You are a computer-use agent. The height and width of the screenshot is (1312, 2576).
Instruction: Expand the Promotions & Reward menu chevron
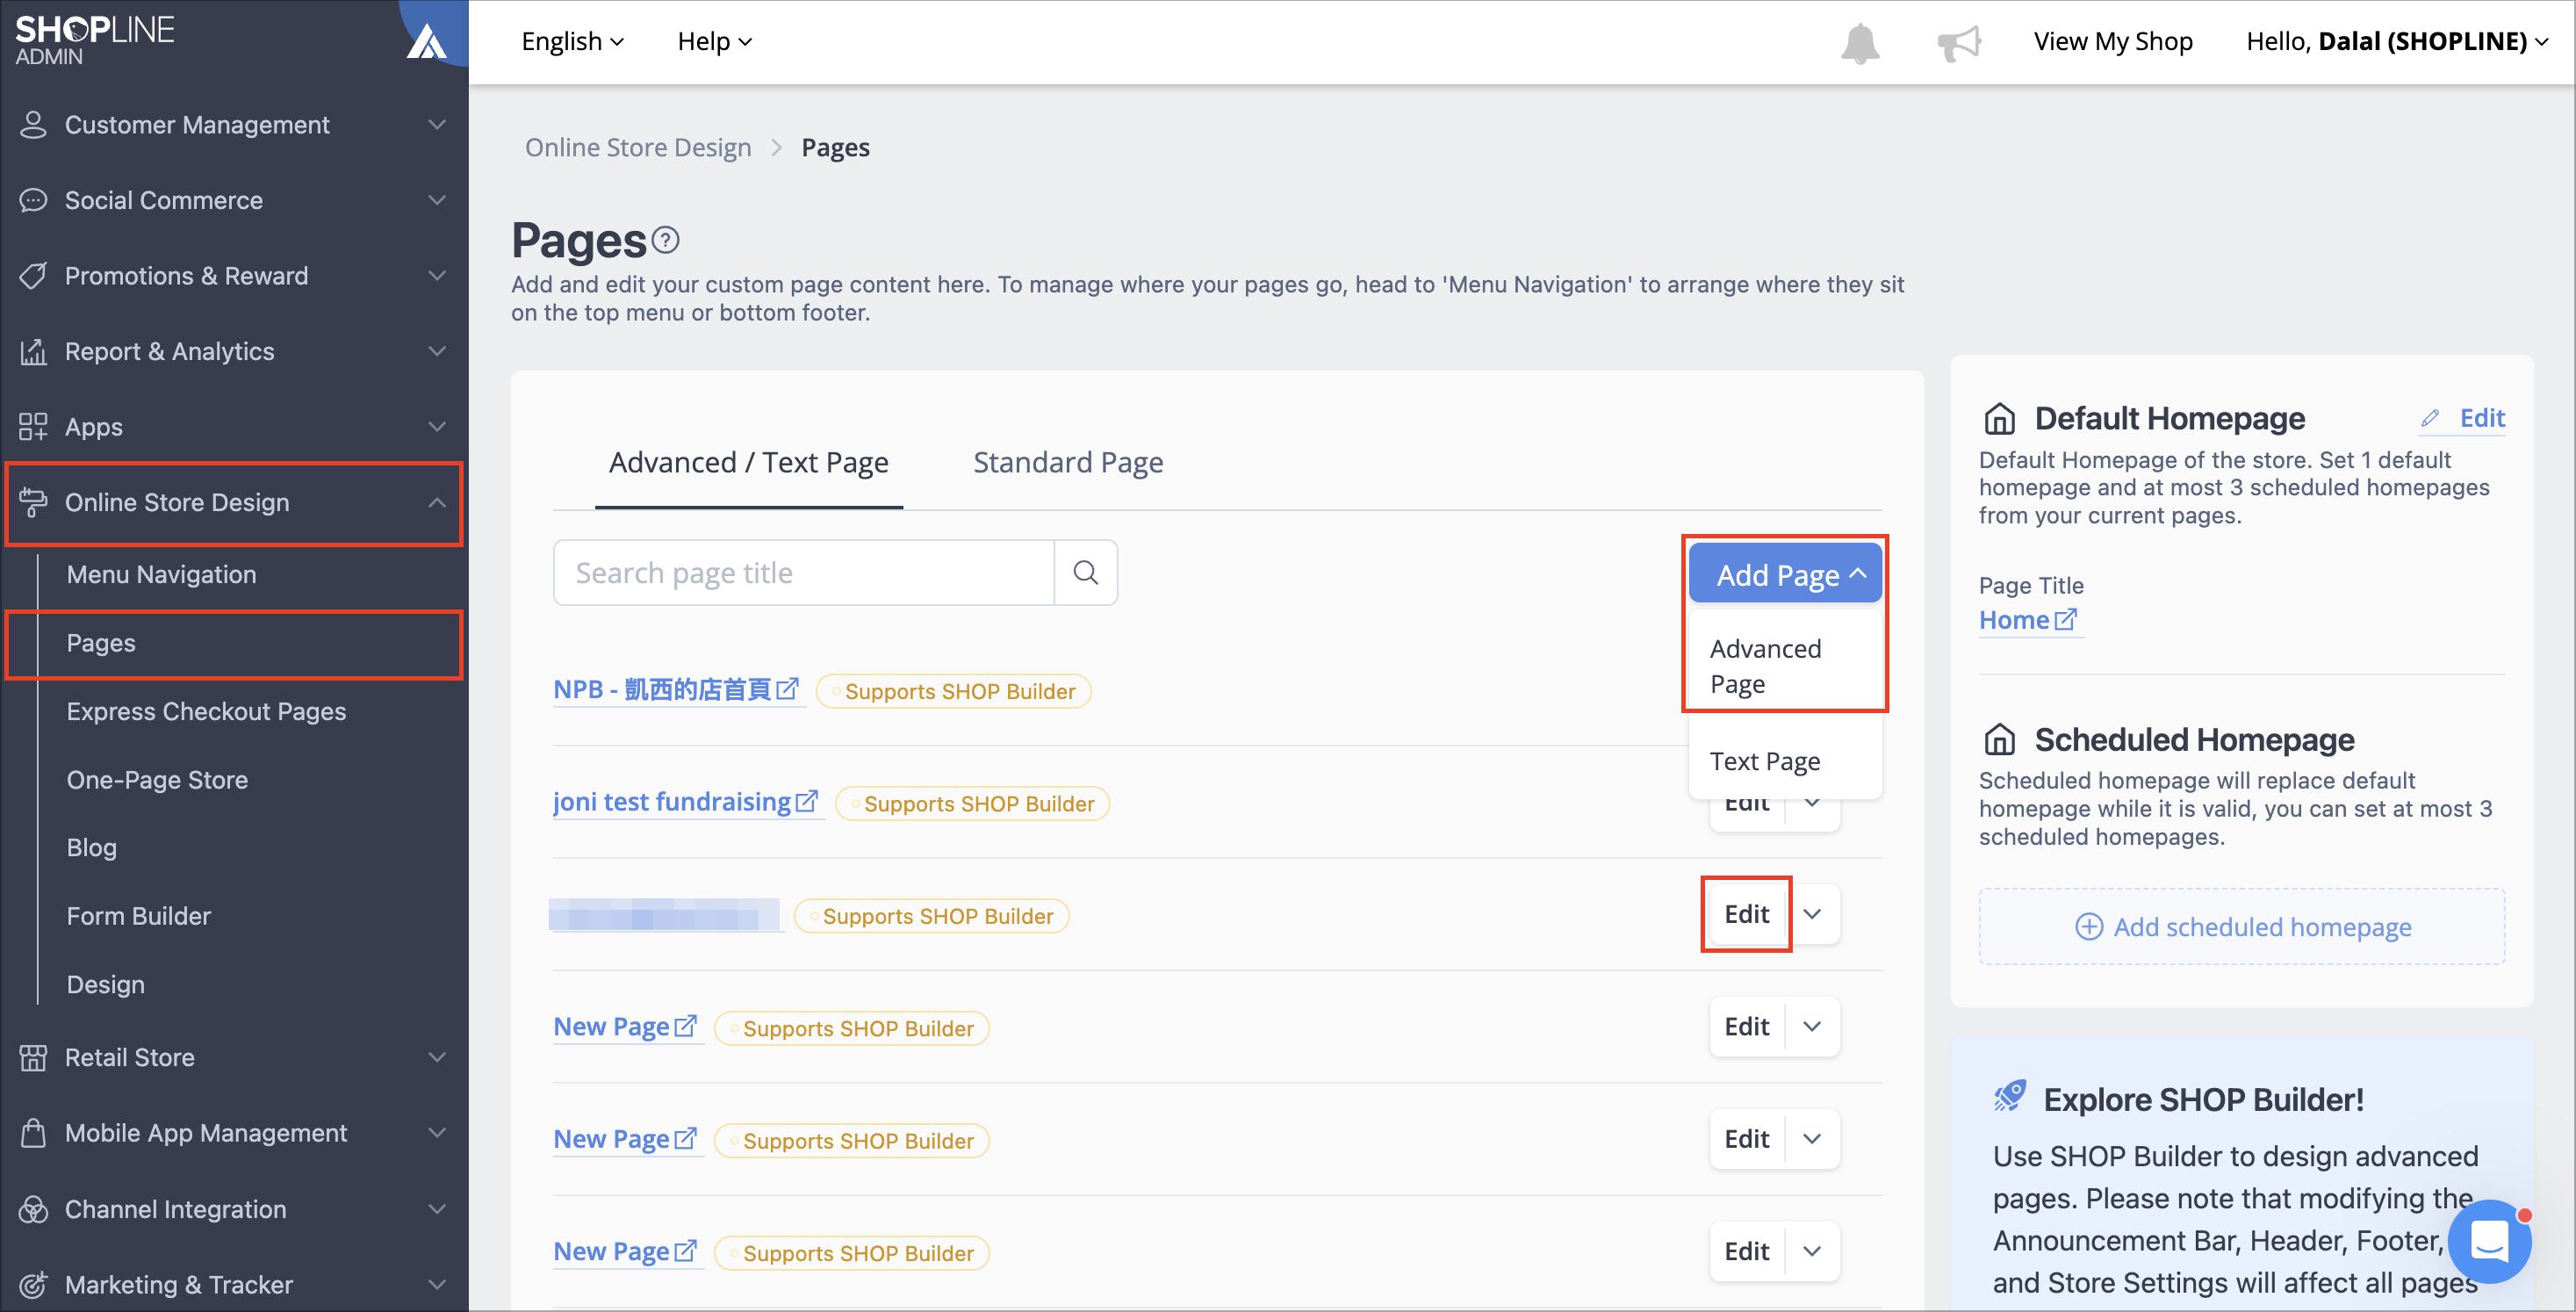[x=437, y=276]
